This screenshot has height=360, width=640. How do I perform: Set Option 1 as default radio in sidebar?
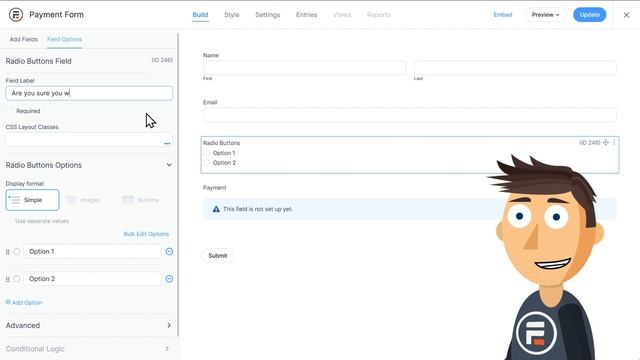coord(17,251)
